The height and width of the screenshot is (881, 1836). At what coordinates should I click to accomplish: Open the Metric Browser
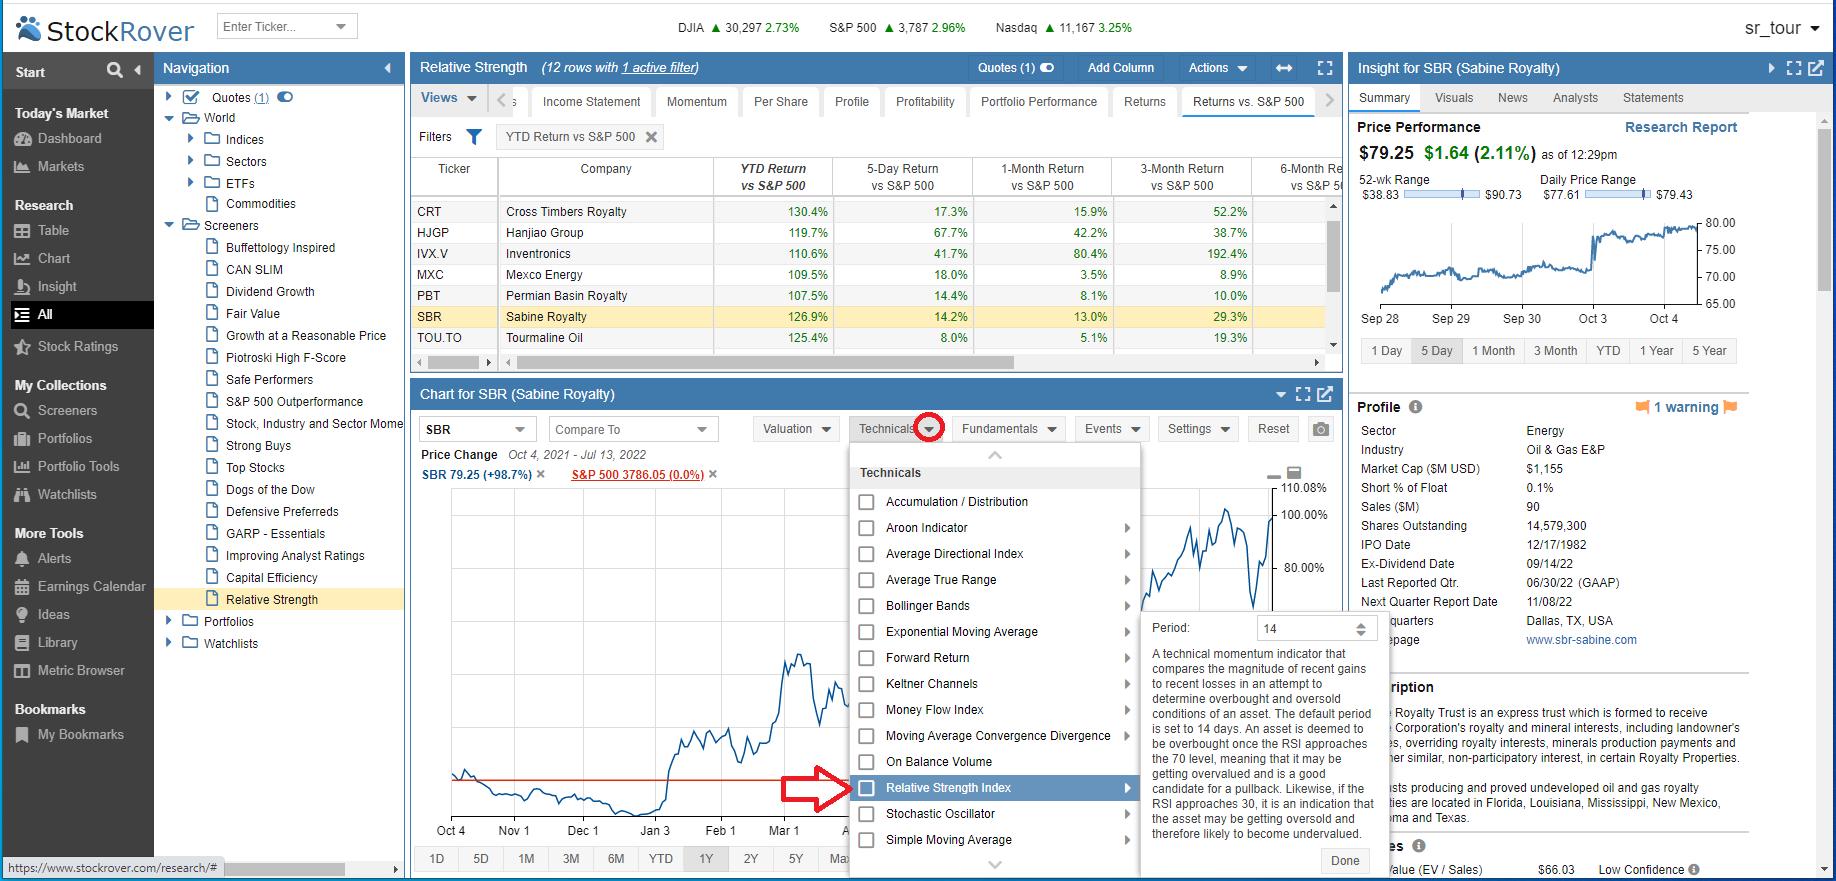pyautogui.click(x=69, y=671)
